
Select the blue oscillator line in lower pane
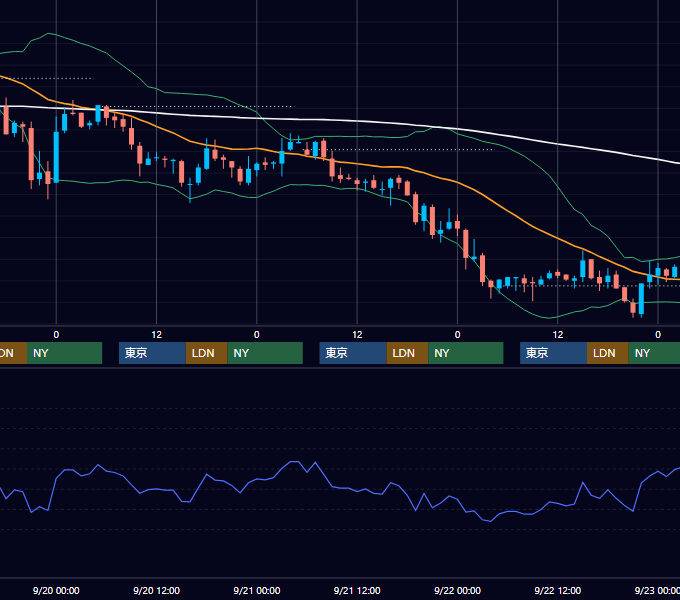pos(356,491)
